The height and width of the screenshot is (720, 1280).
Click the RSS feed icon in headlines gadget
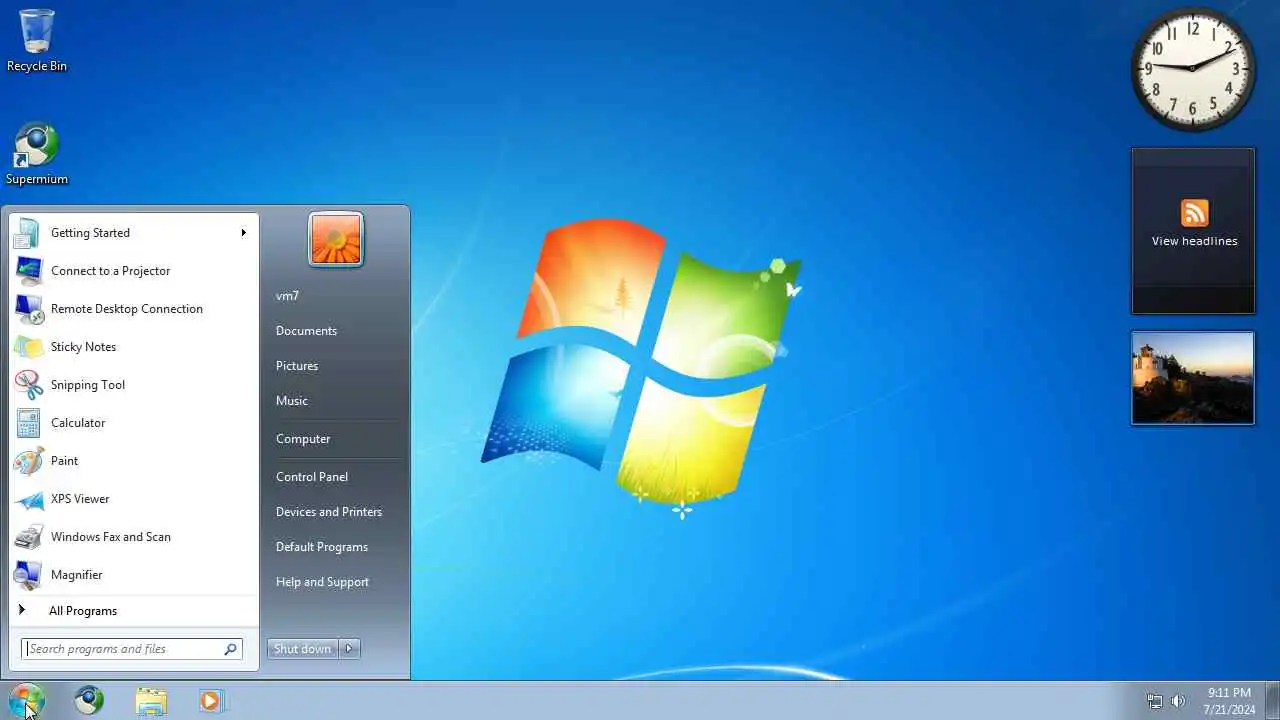(1194, 213)
